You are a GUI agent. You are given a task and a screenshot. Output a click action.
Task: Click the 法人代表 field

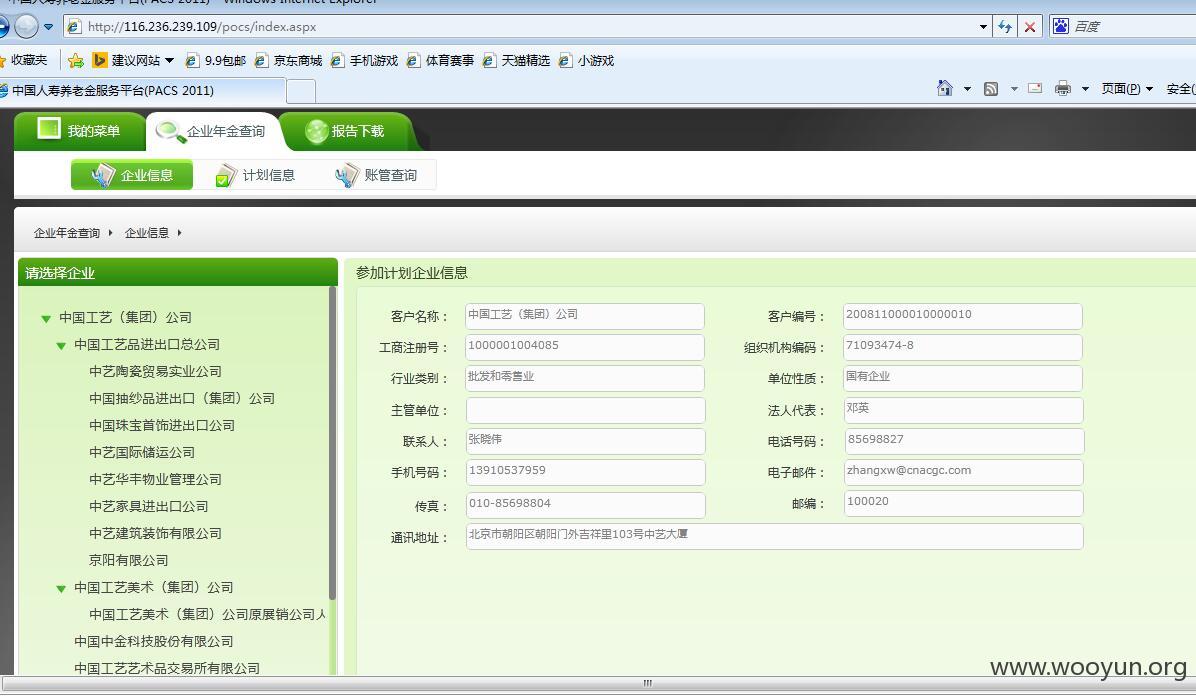click(964, 411)
